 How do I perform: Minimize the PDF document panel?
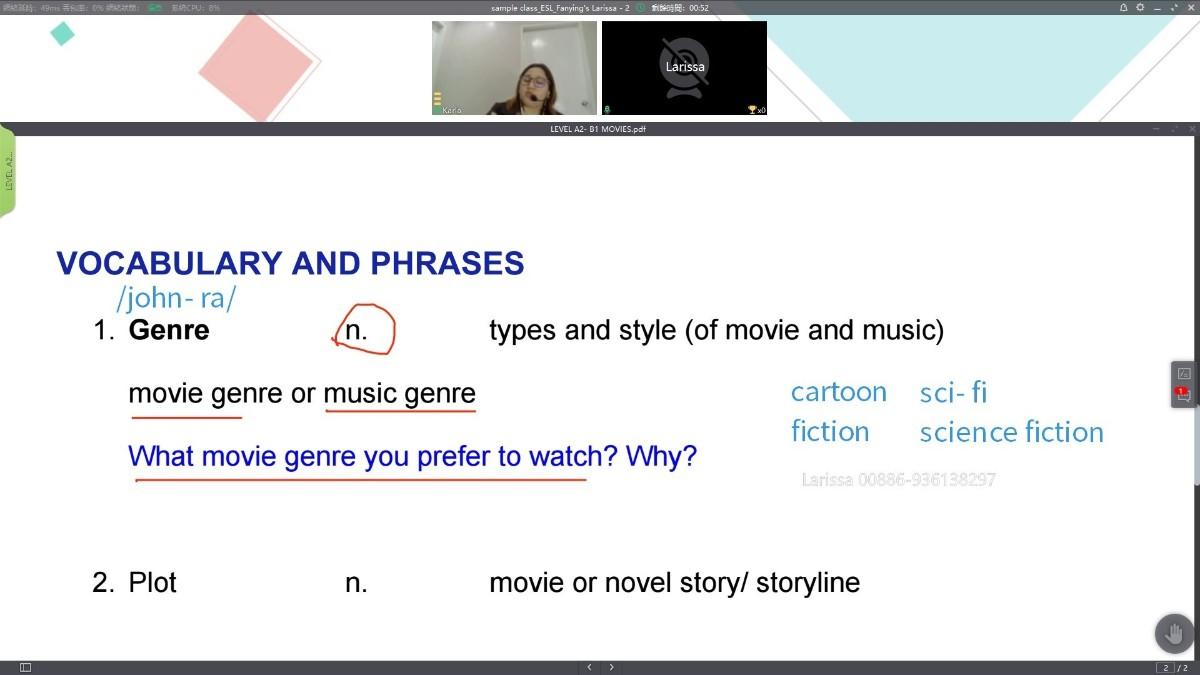pyautogui.click(x=1156, y=129)
